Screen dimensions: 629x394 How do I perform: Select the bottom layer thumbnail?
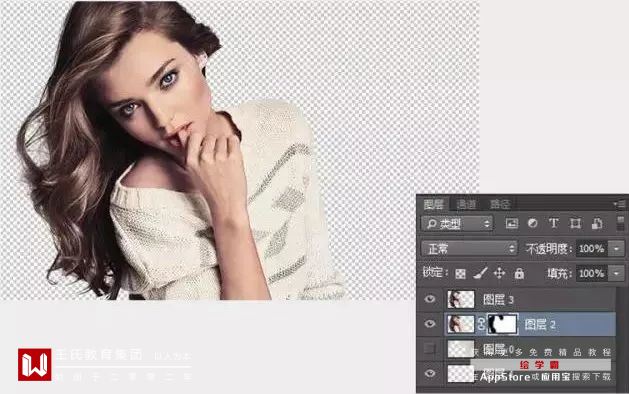point(461,374)
